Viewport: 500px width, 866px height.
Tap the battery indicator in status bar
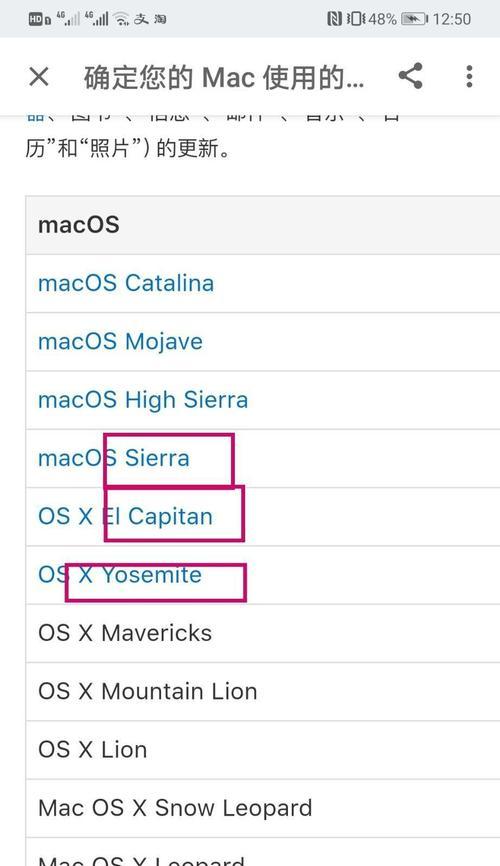[x=414, y=19]
